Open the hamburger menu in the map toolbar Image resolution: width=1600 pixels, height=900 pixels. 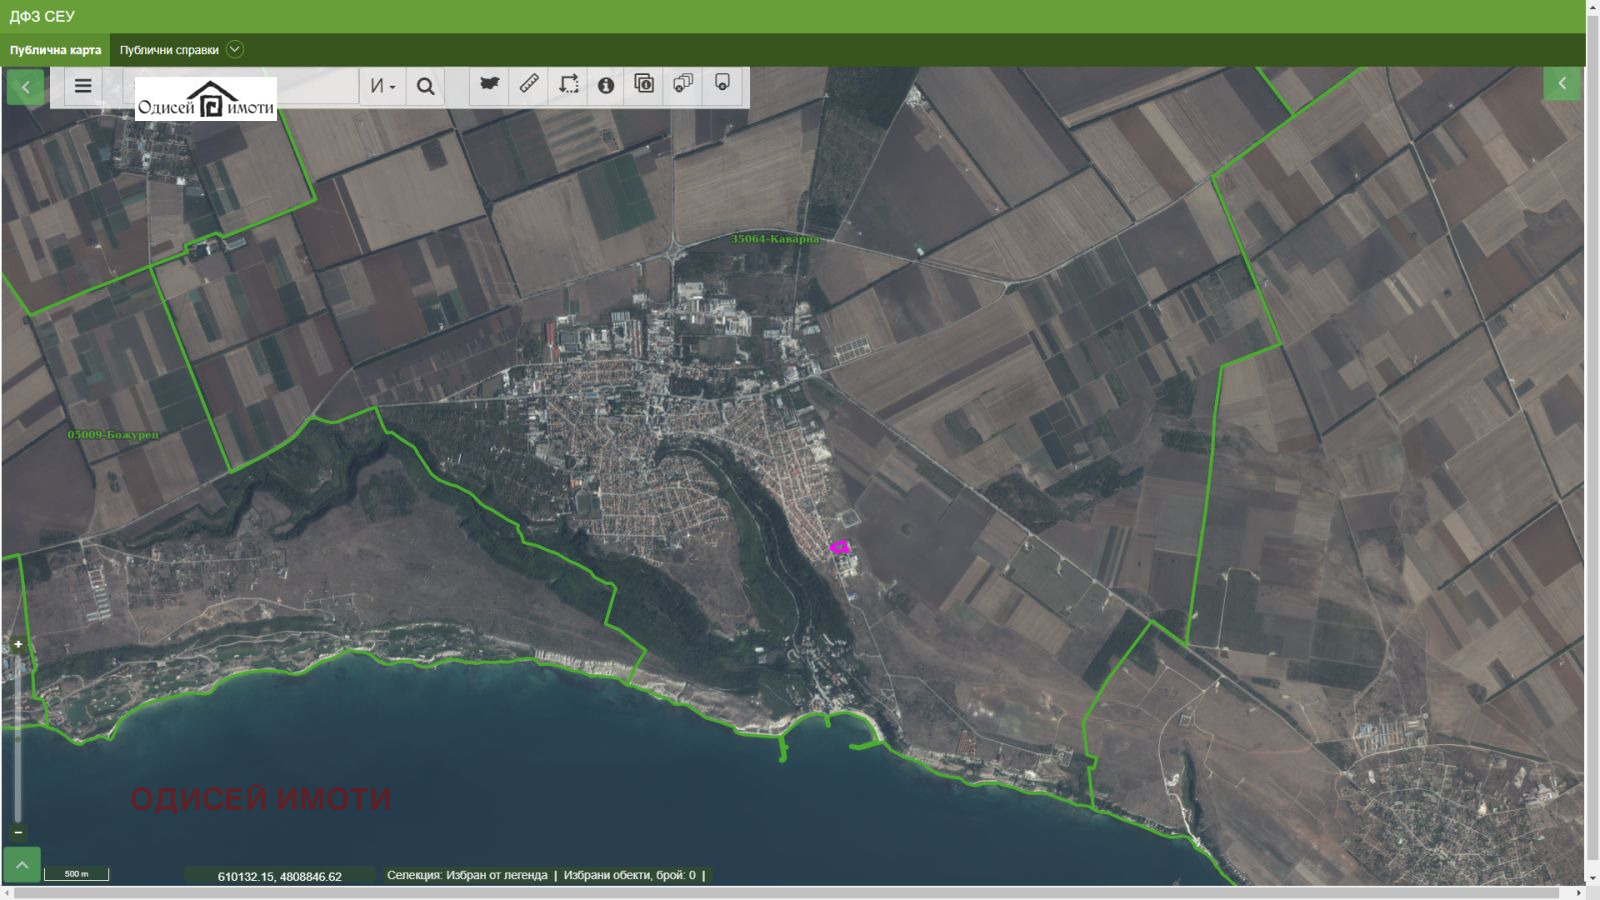pos(83,86)
